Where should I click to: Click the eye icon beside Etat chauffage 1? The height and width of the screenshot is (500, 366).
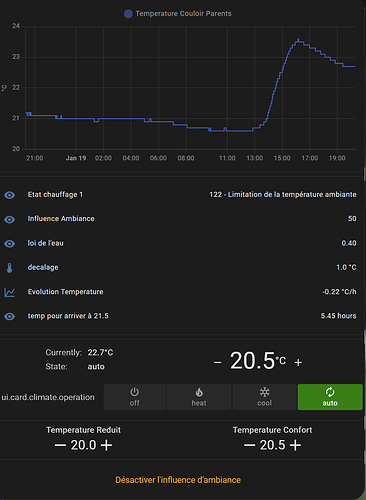(x=9, y=195)
